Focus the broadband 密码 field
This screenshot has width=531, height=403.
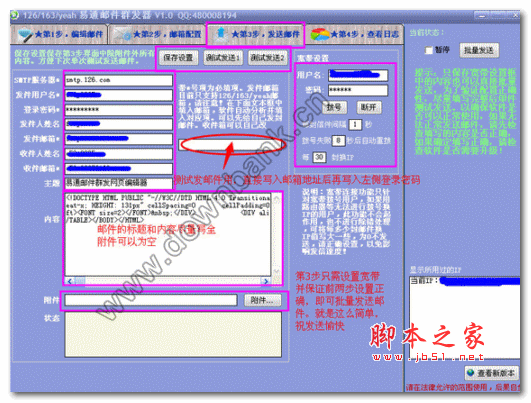click(x=358, y=90)
